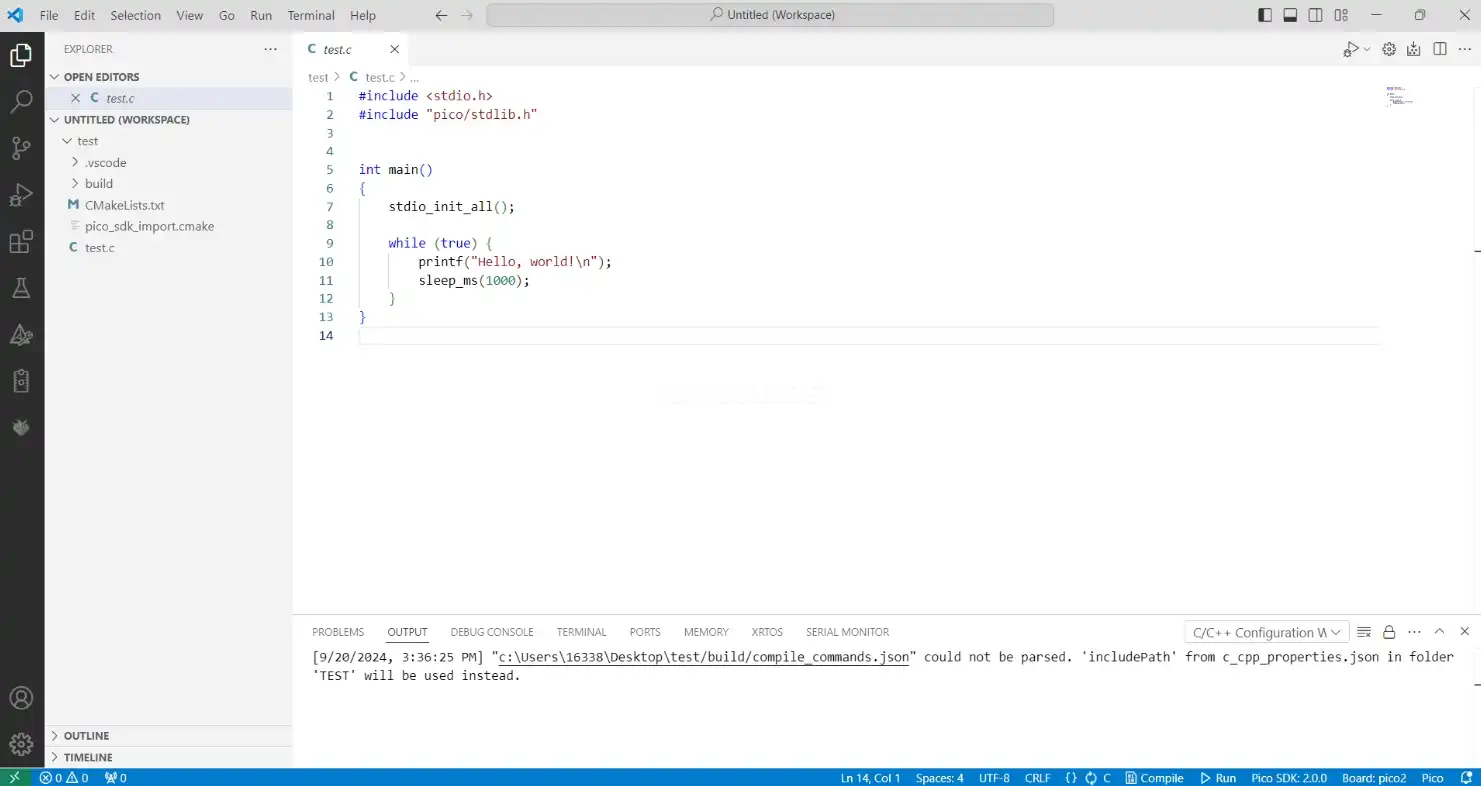The image size is (1481, 786).
Task: Open CMakeLists.txt from the explorer
Action: click(x=124, y=205)
